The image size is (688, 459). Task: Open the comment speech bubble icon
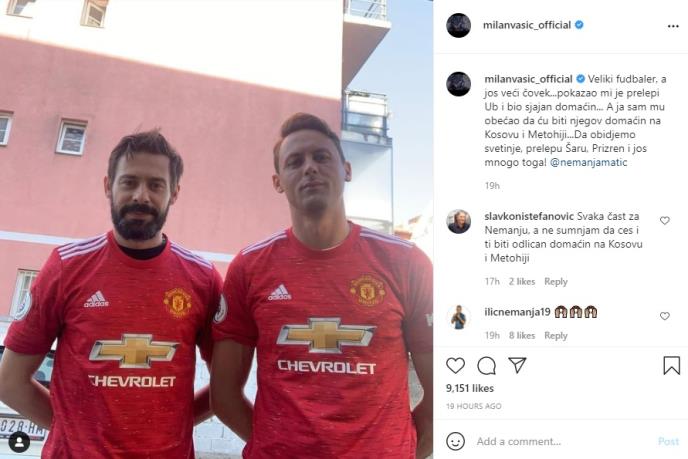click(x=486, y=366)
